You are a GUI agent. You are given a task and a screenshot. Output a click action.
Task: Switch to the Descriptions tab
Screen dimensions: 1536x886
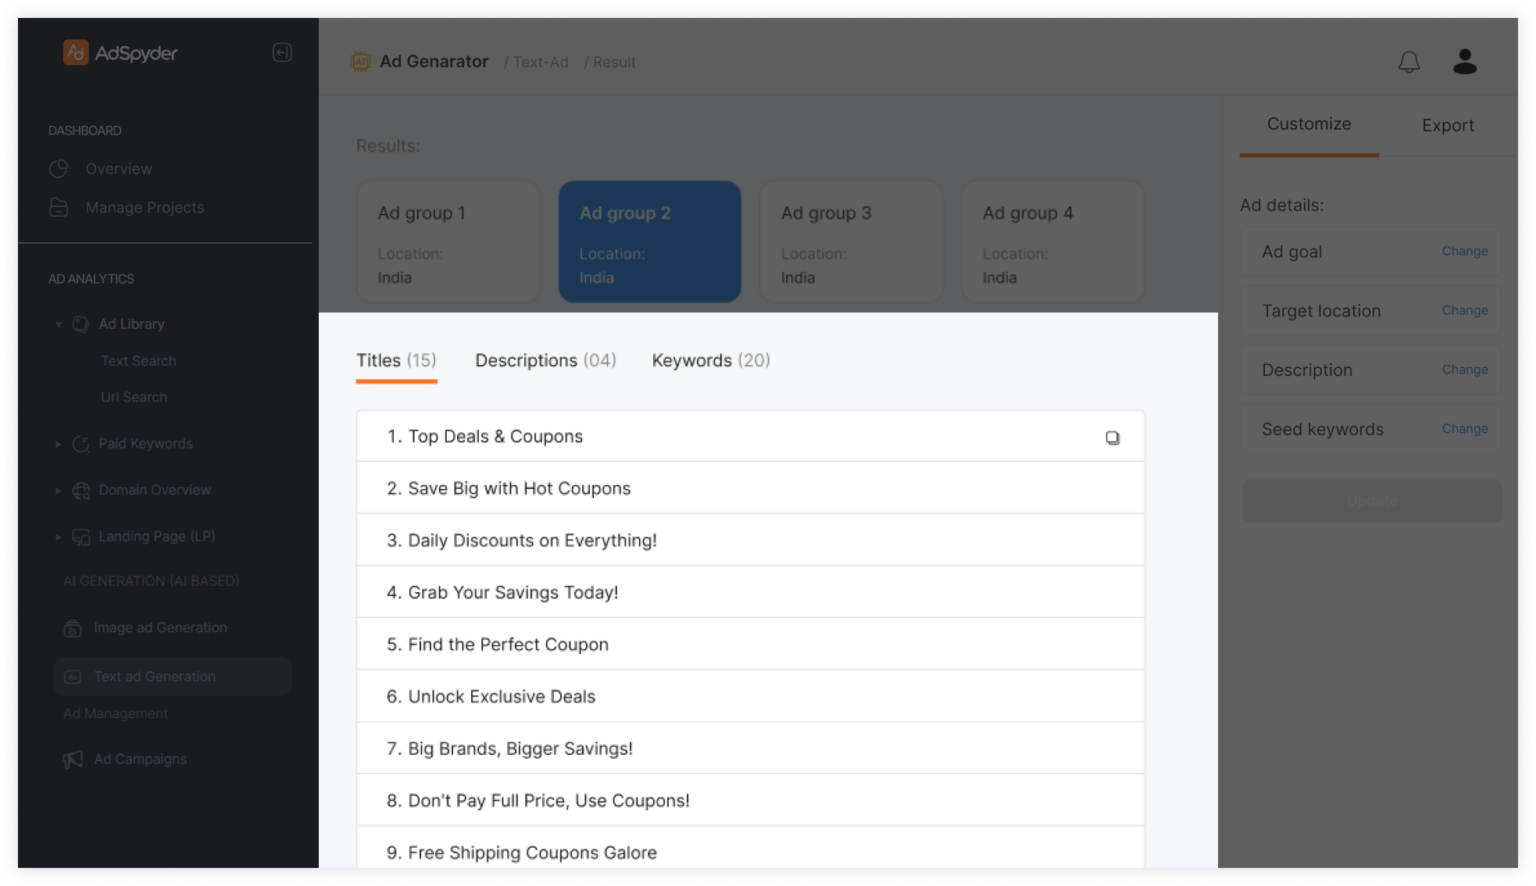click(545, 361)
